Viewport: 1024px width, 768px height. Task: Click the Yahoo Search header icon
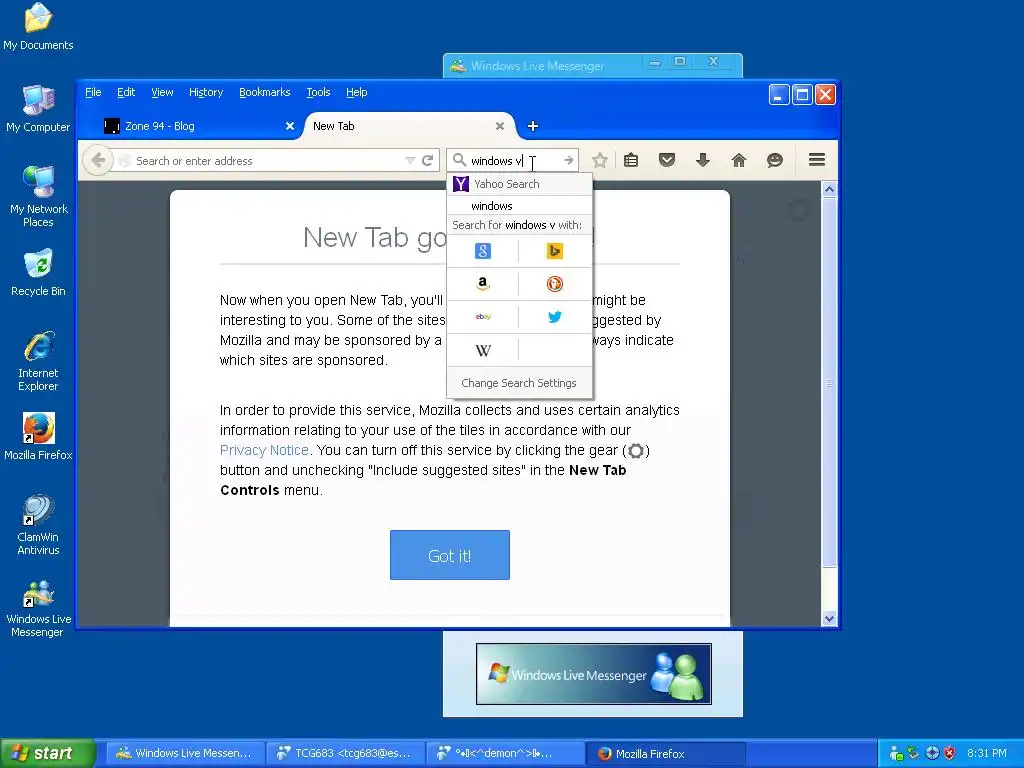[461, 184]
